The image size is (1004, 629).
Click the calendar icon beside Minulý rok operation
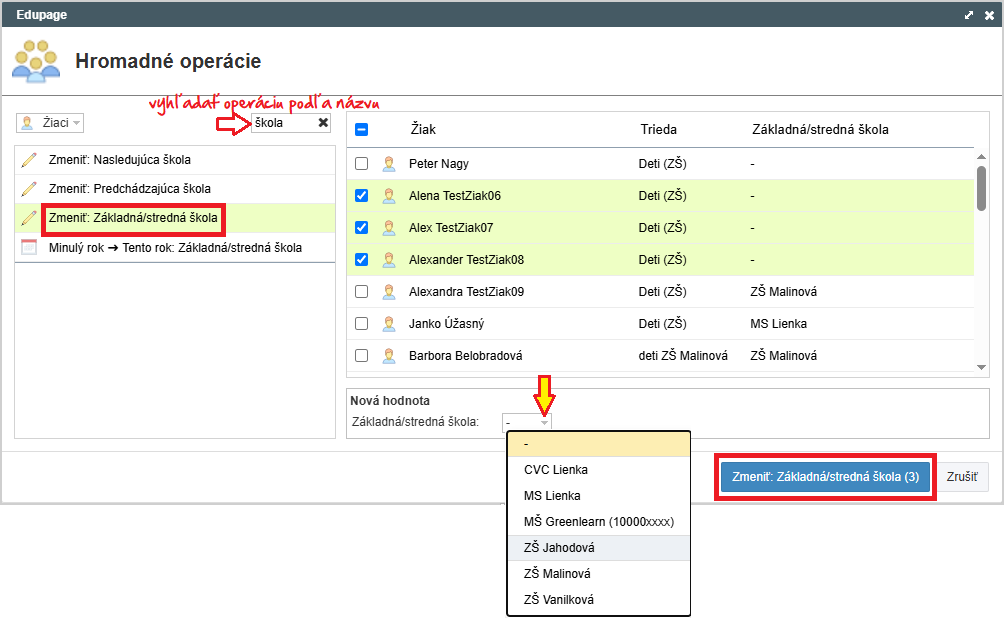click(x=29, y=247)
